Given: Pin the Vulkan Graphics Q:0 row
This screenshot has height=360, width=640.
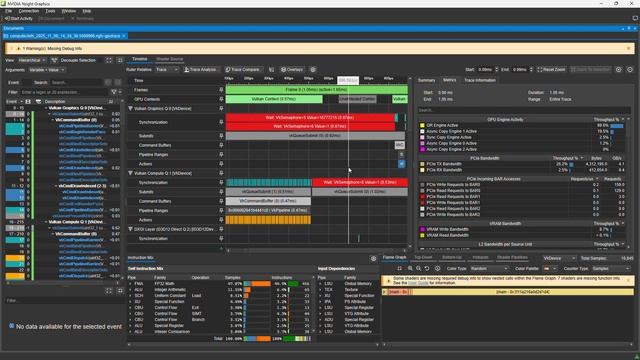Looking at the screenshot, I should (x=221, y=109).
